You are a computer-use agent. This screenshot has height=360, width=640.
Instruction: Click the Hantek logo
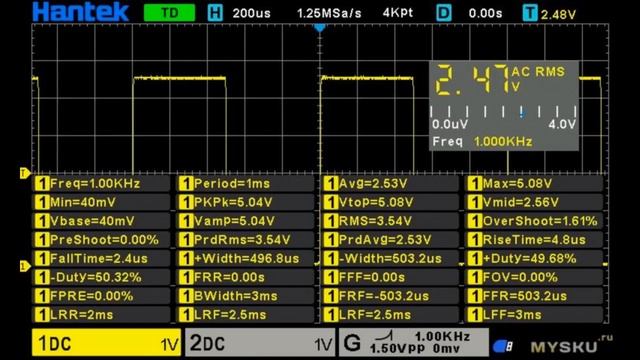pyautogui.click(x=80, y=12)
